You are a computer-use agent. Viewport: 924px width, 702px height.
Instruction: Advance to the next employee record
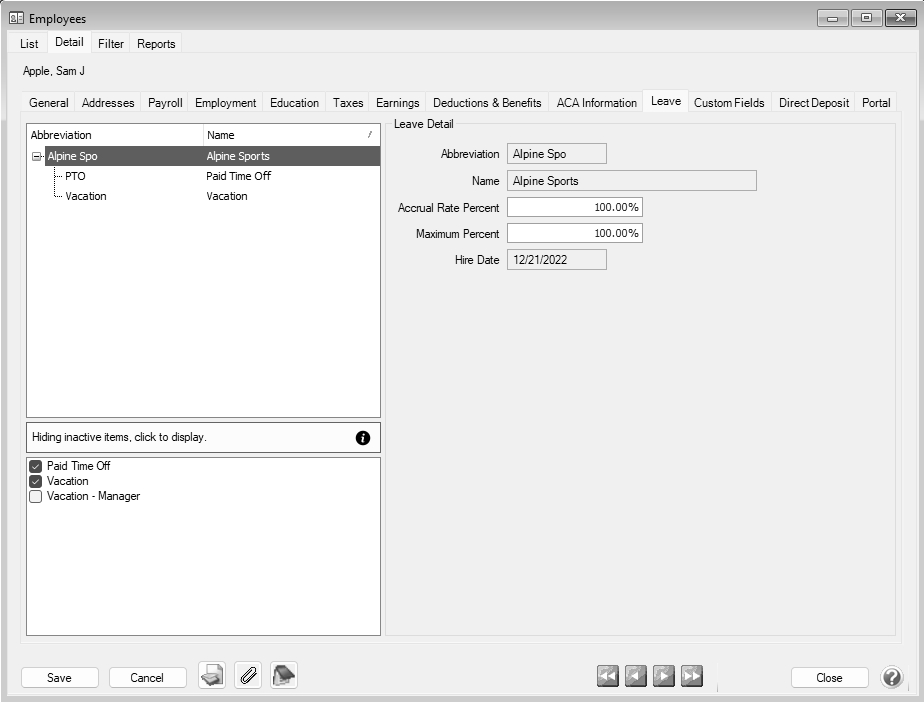(x=663, y=677)
